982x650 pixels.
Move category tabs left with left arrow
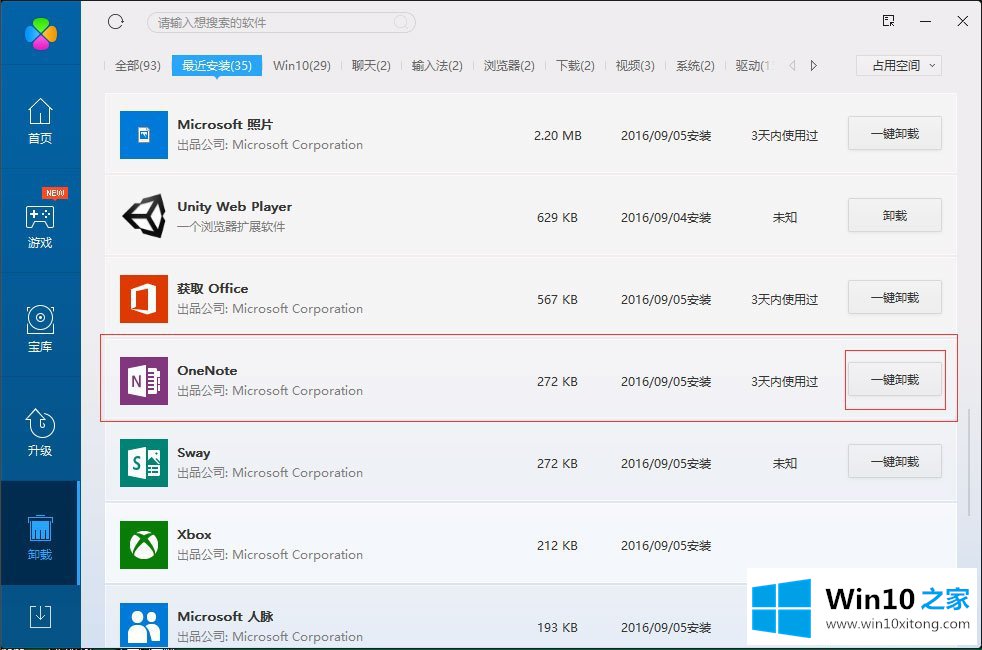pyautogui.click(x=793, y=66)
